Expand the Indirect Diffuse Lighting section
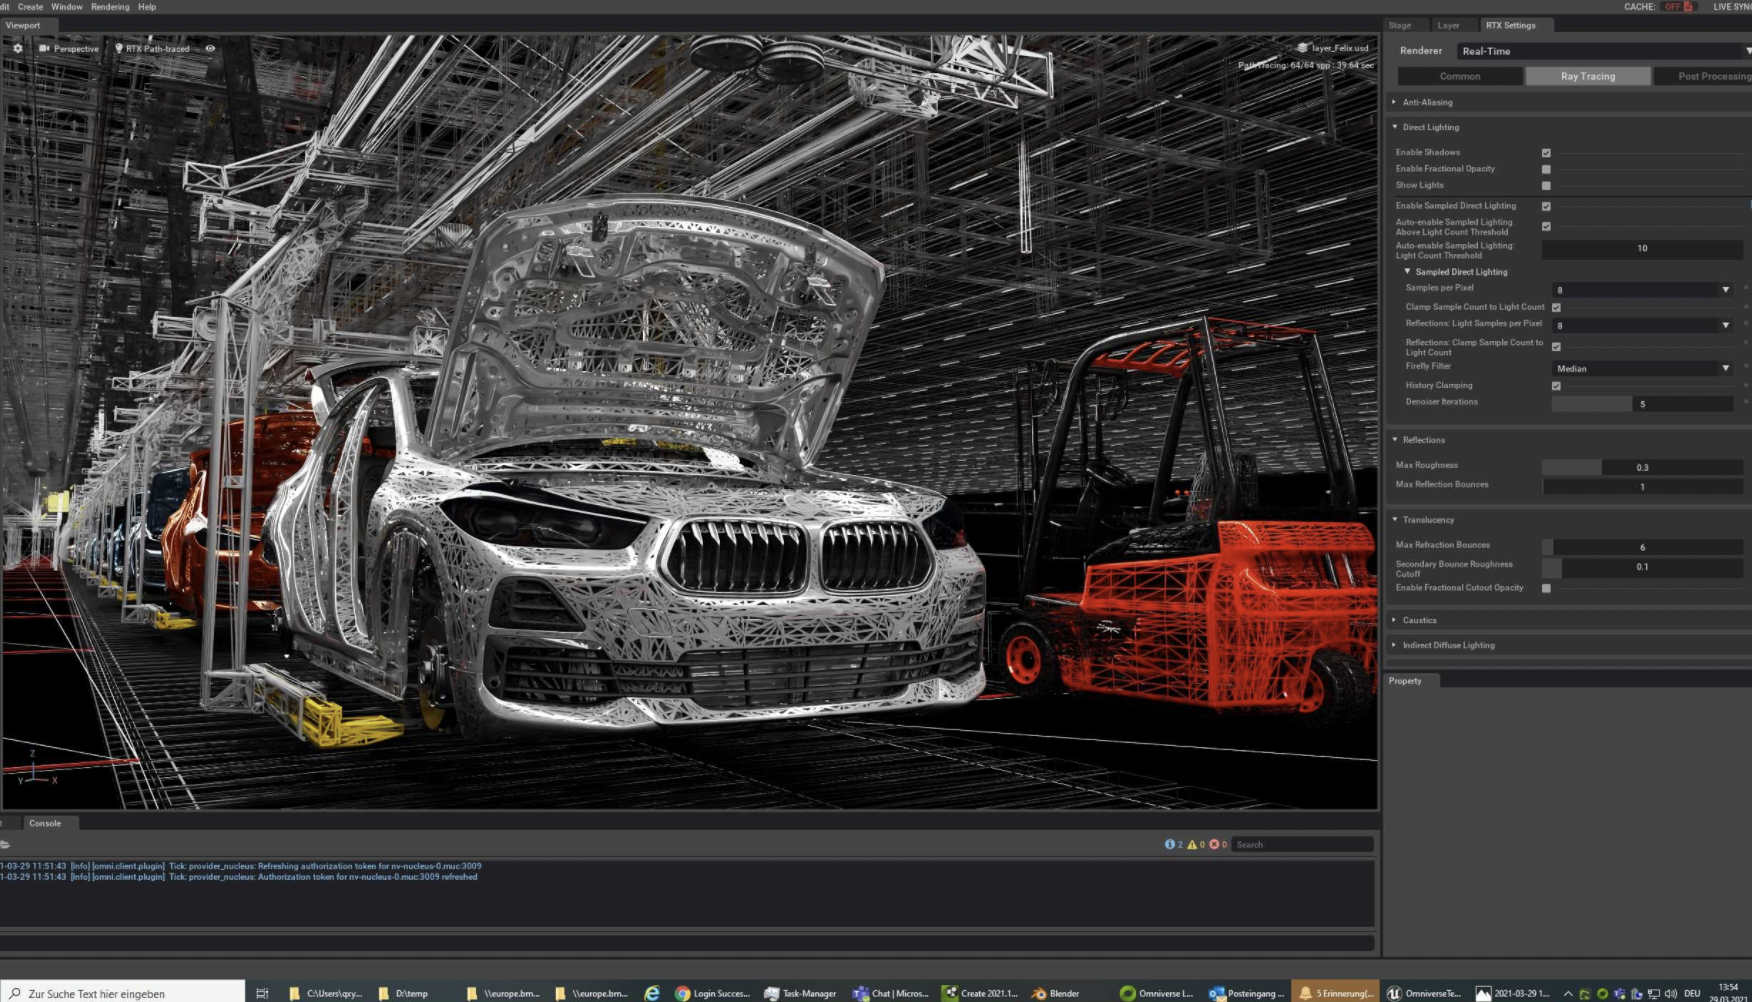The image size is (1752, 1002). (1394, 645)
